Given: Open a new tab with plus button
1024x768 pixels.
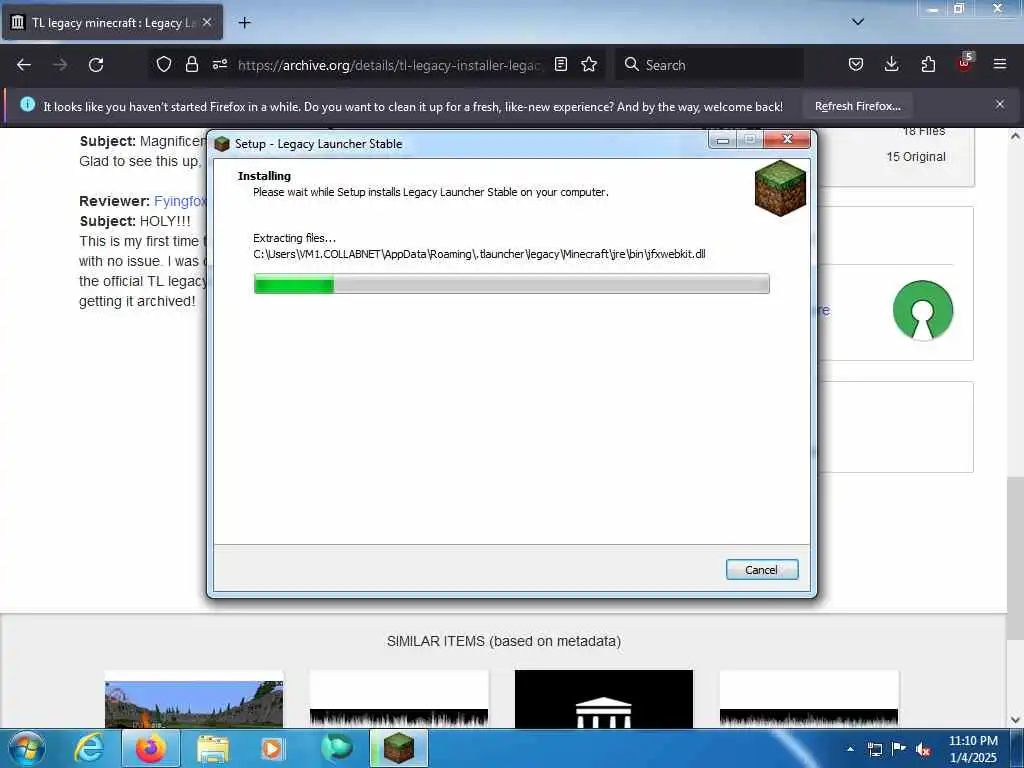Looking at the screenshot, I should [x=244, y=23].
